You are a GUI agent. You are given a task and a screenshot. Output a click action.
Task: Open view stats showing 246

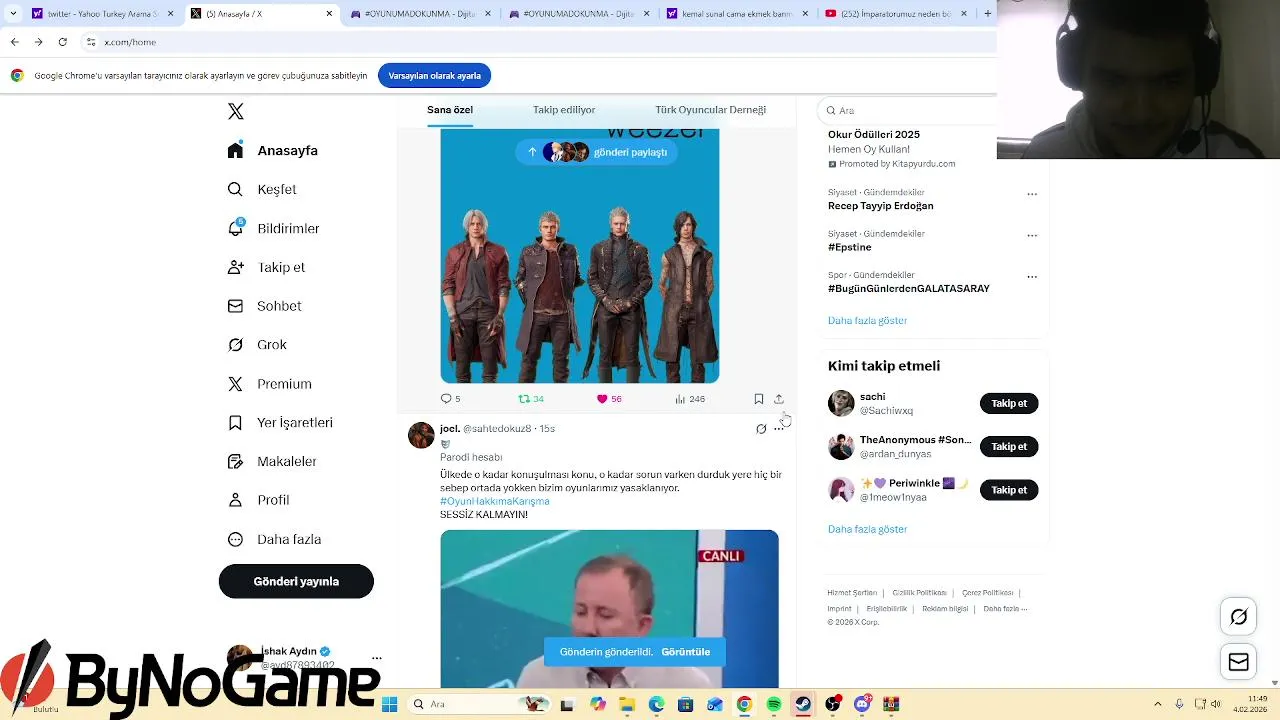[690, 399]
